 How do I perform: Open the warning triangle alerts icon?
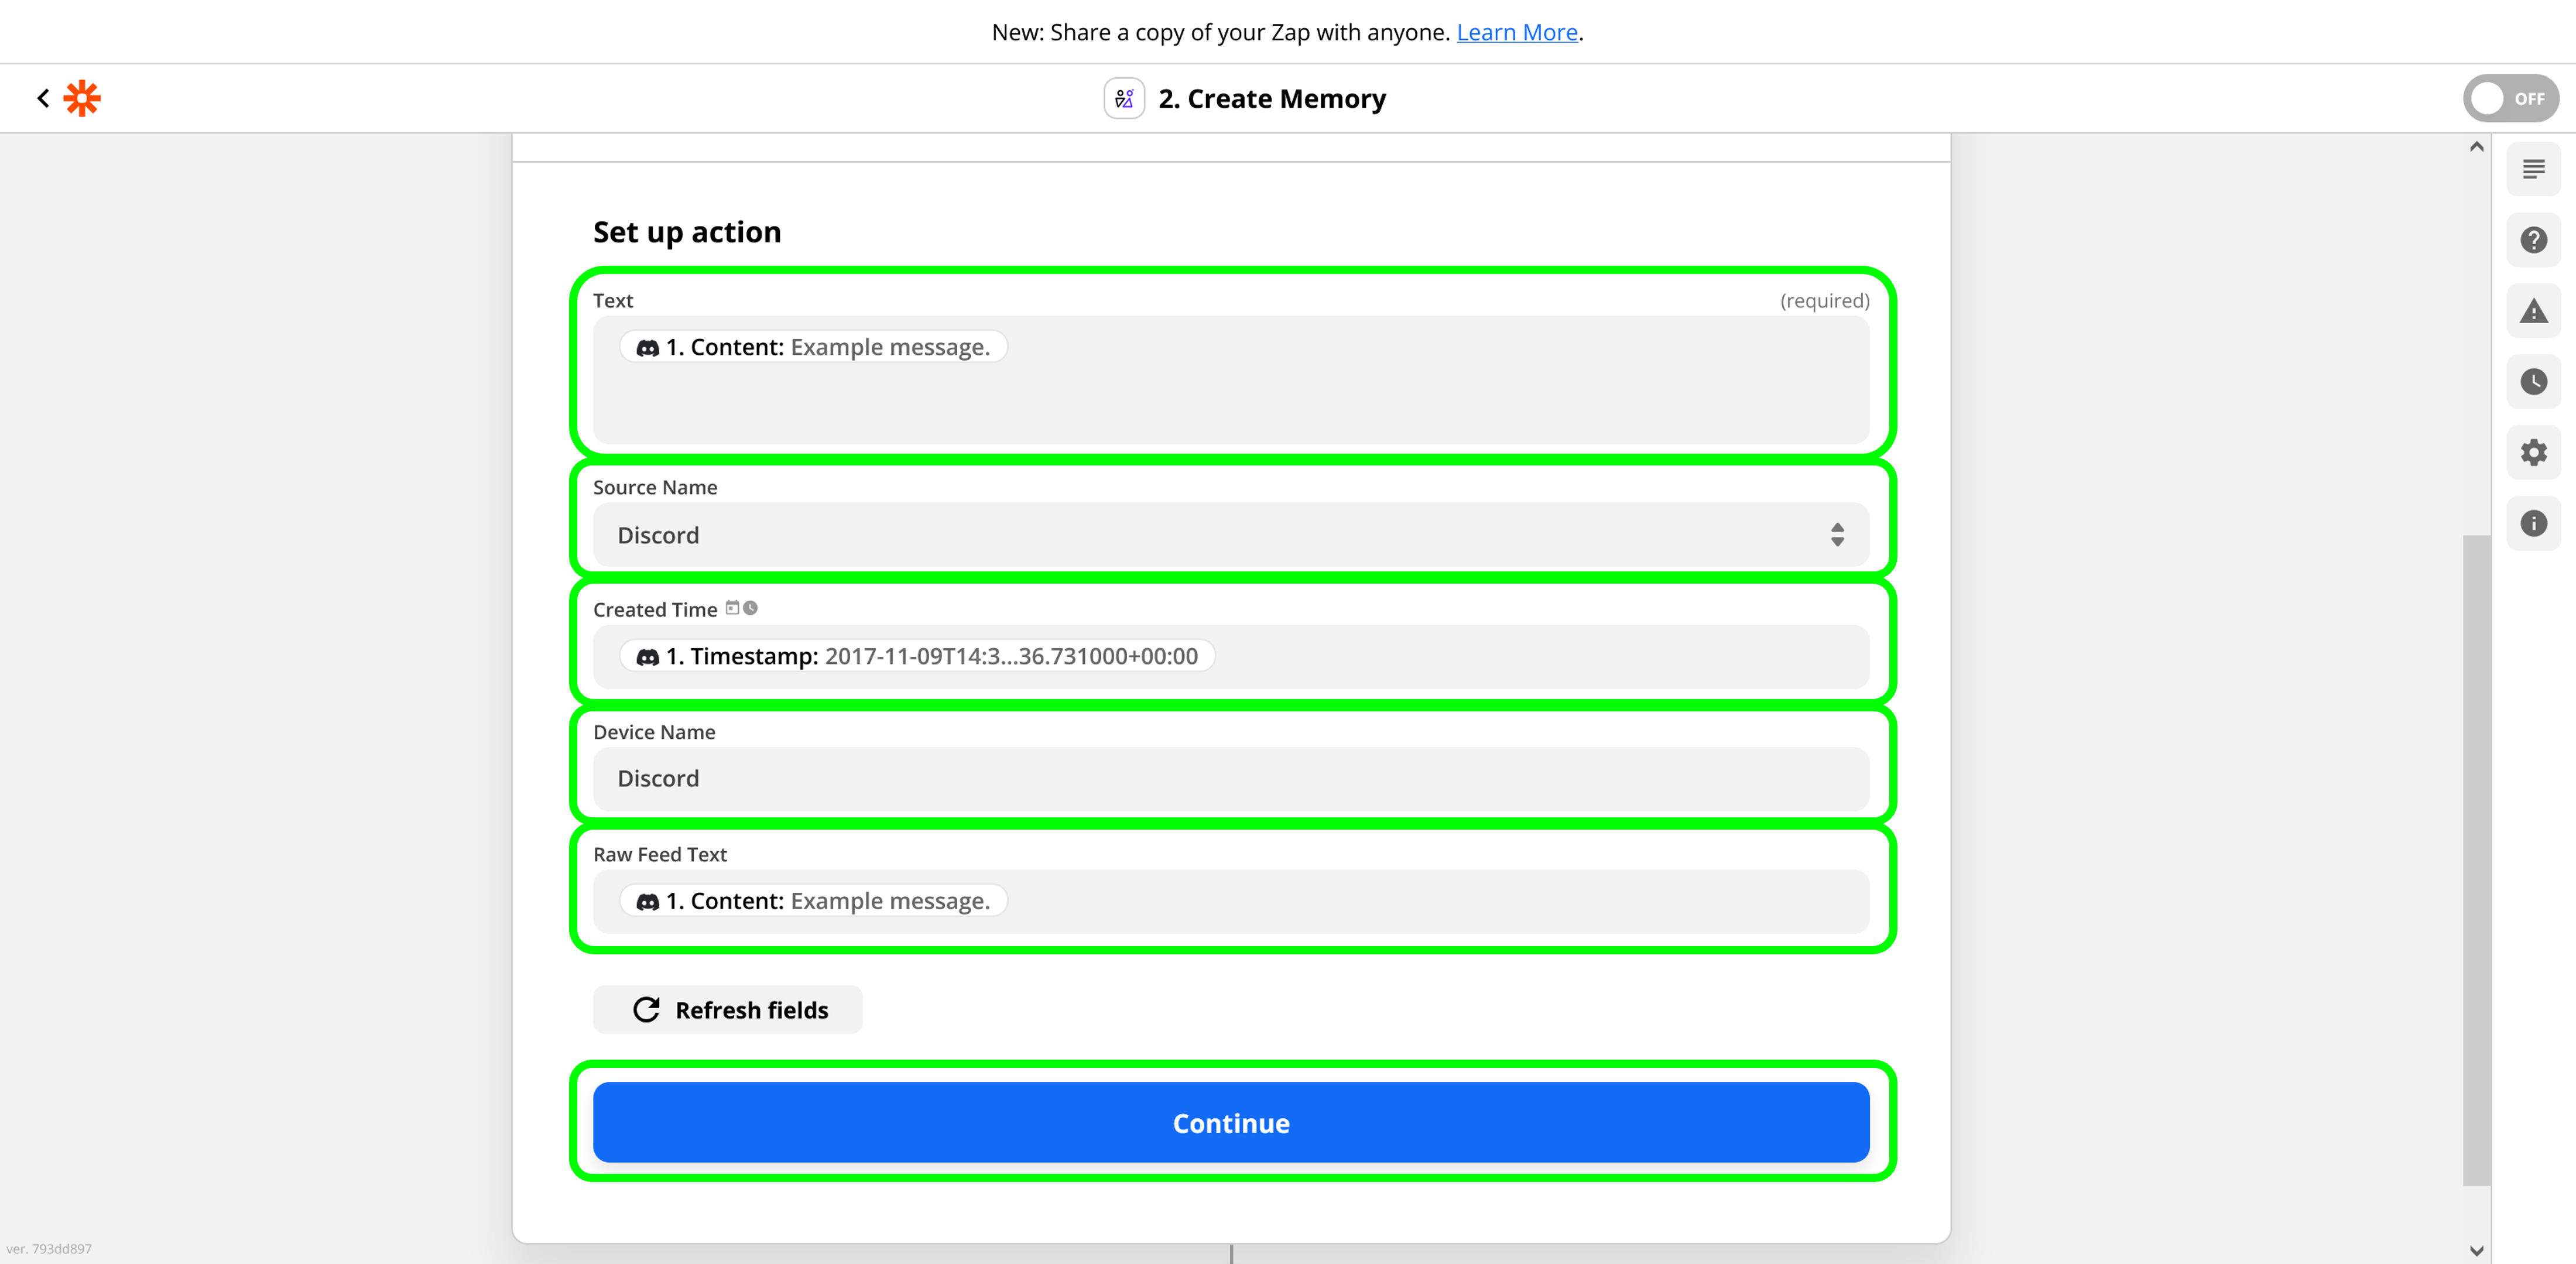2533,311
